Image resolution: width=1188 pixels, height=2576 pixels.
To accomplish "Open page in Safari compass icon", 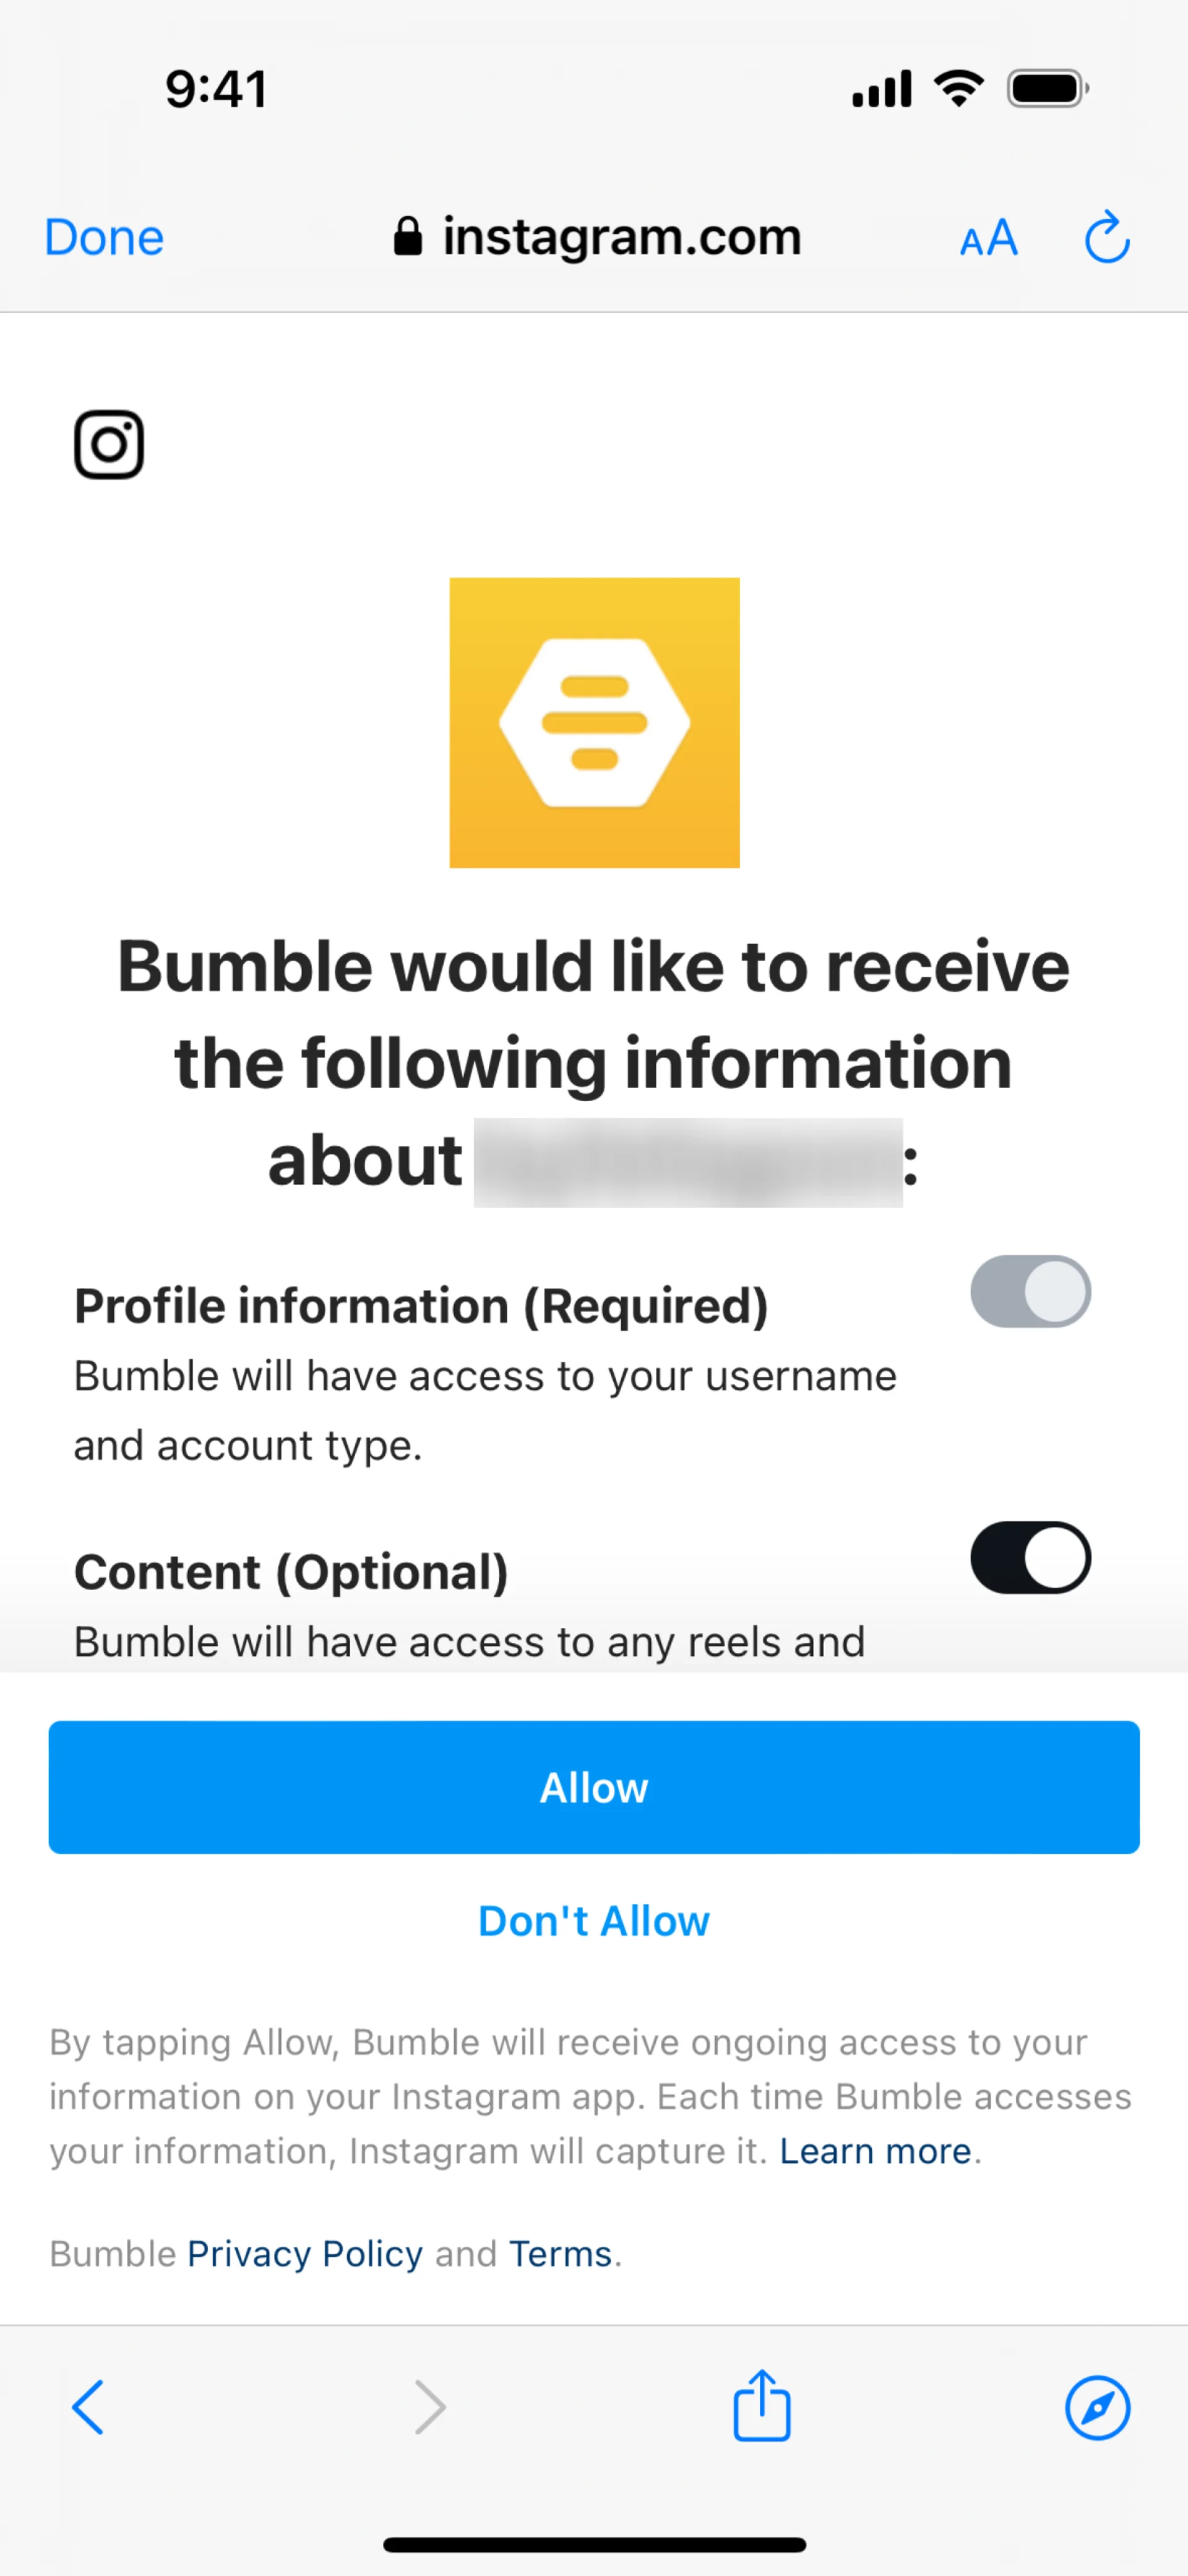I will tap(1097, 2407).
